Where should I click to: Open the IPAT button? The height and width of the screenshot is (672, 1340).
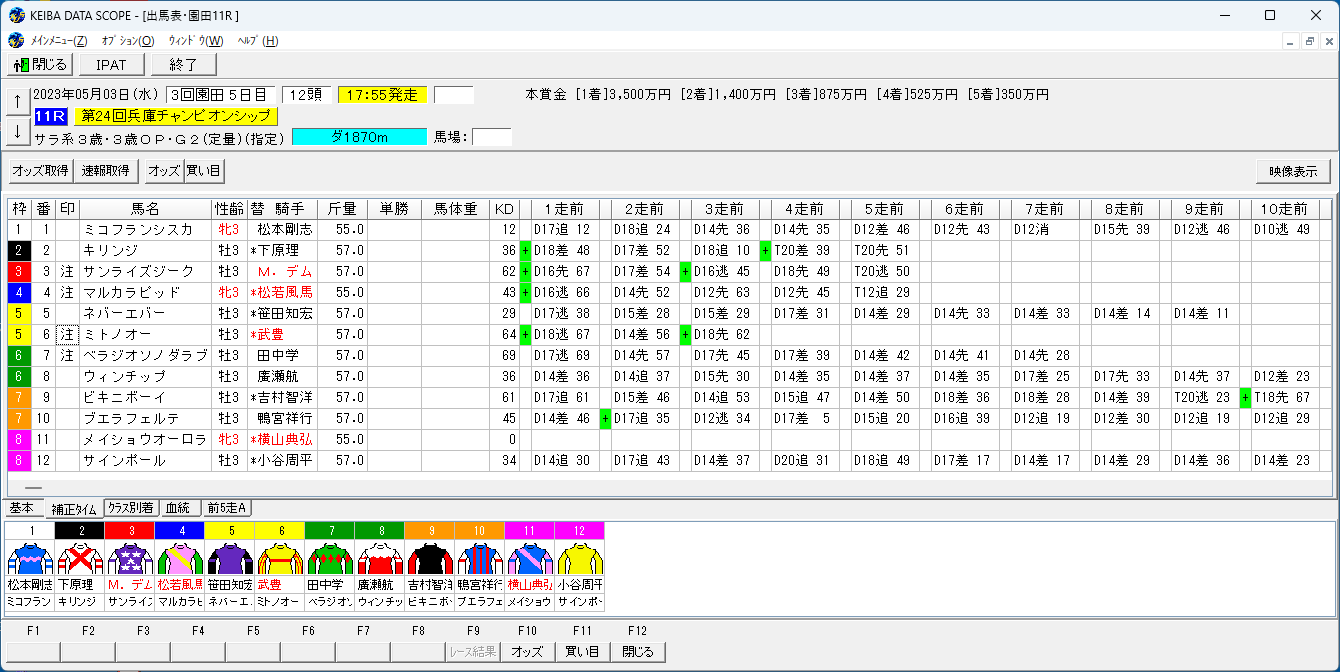[111, 64]
